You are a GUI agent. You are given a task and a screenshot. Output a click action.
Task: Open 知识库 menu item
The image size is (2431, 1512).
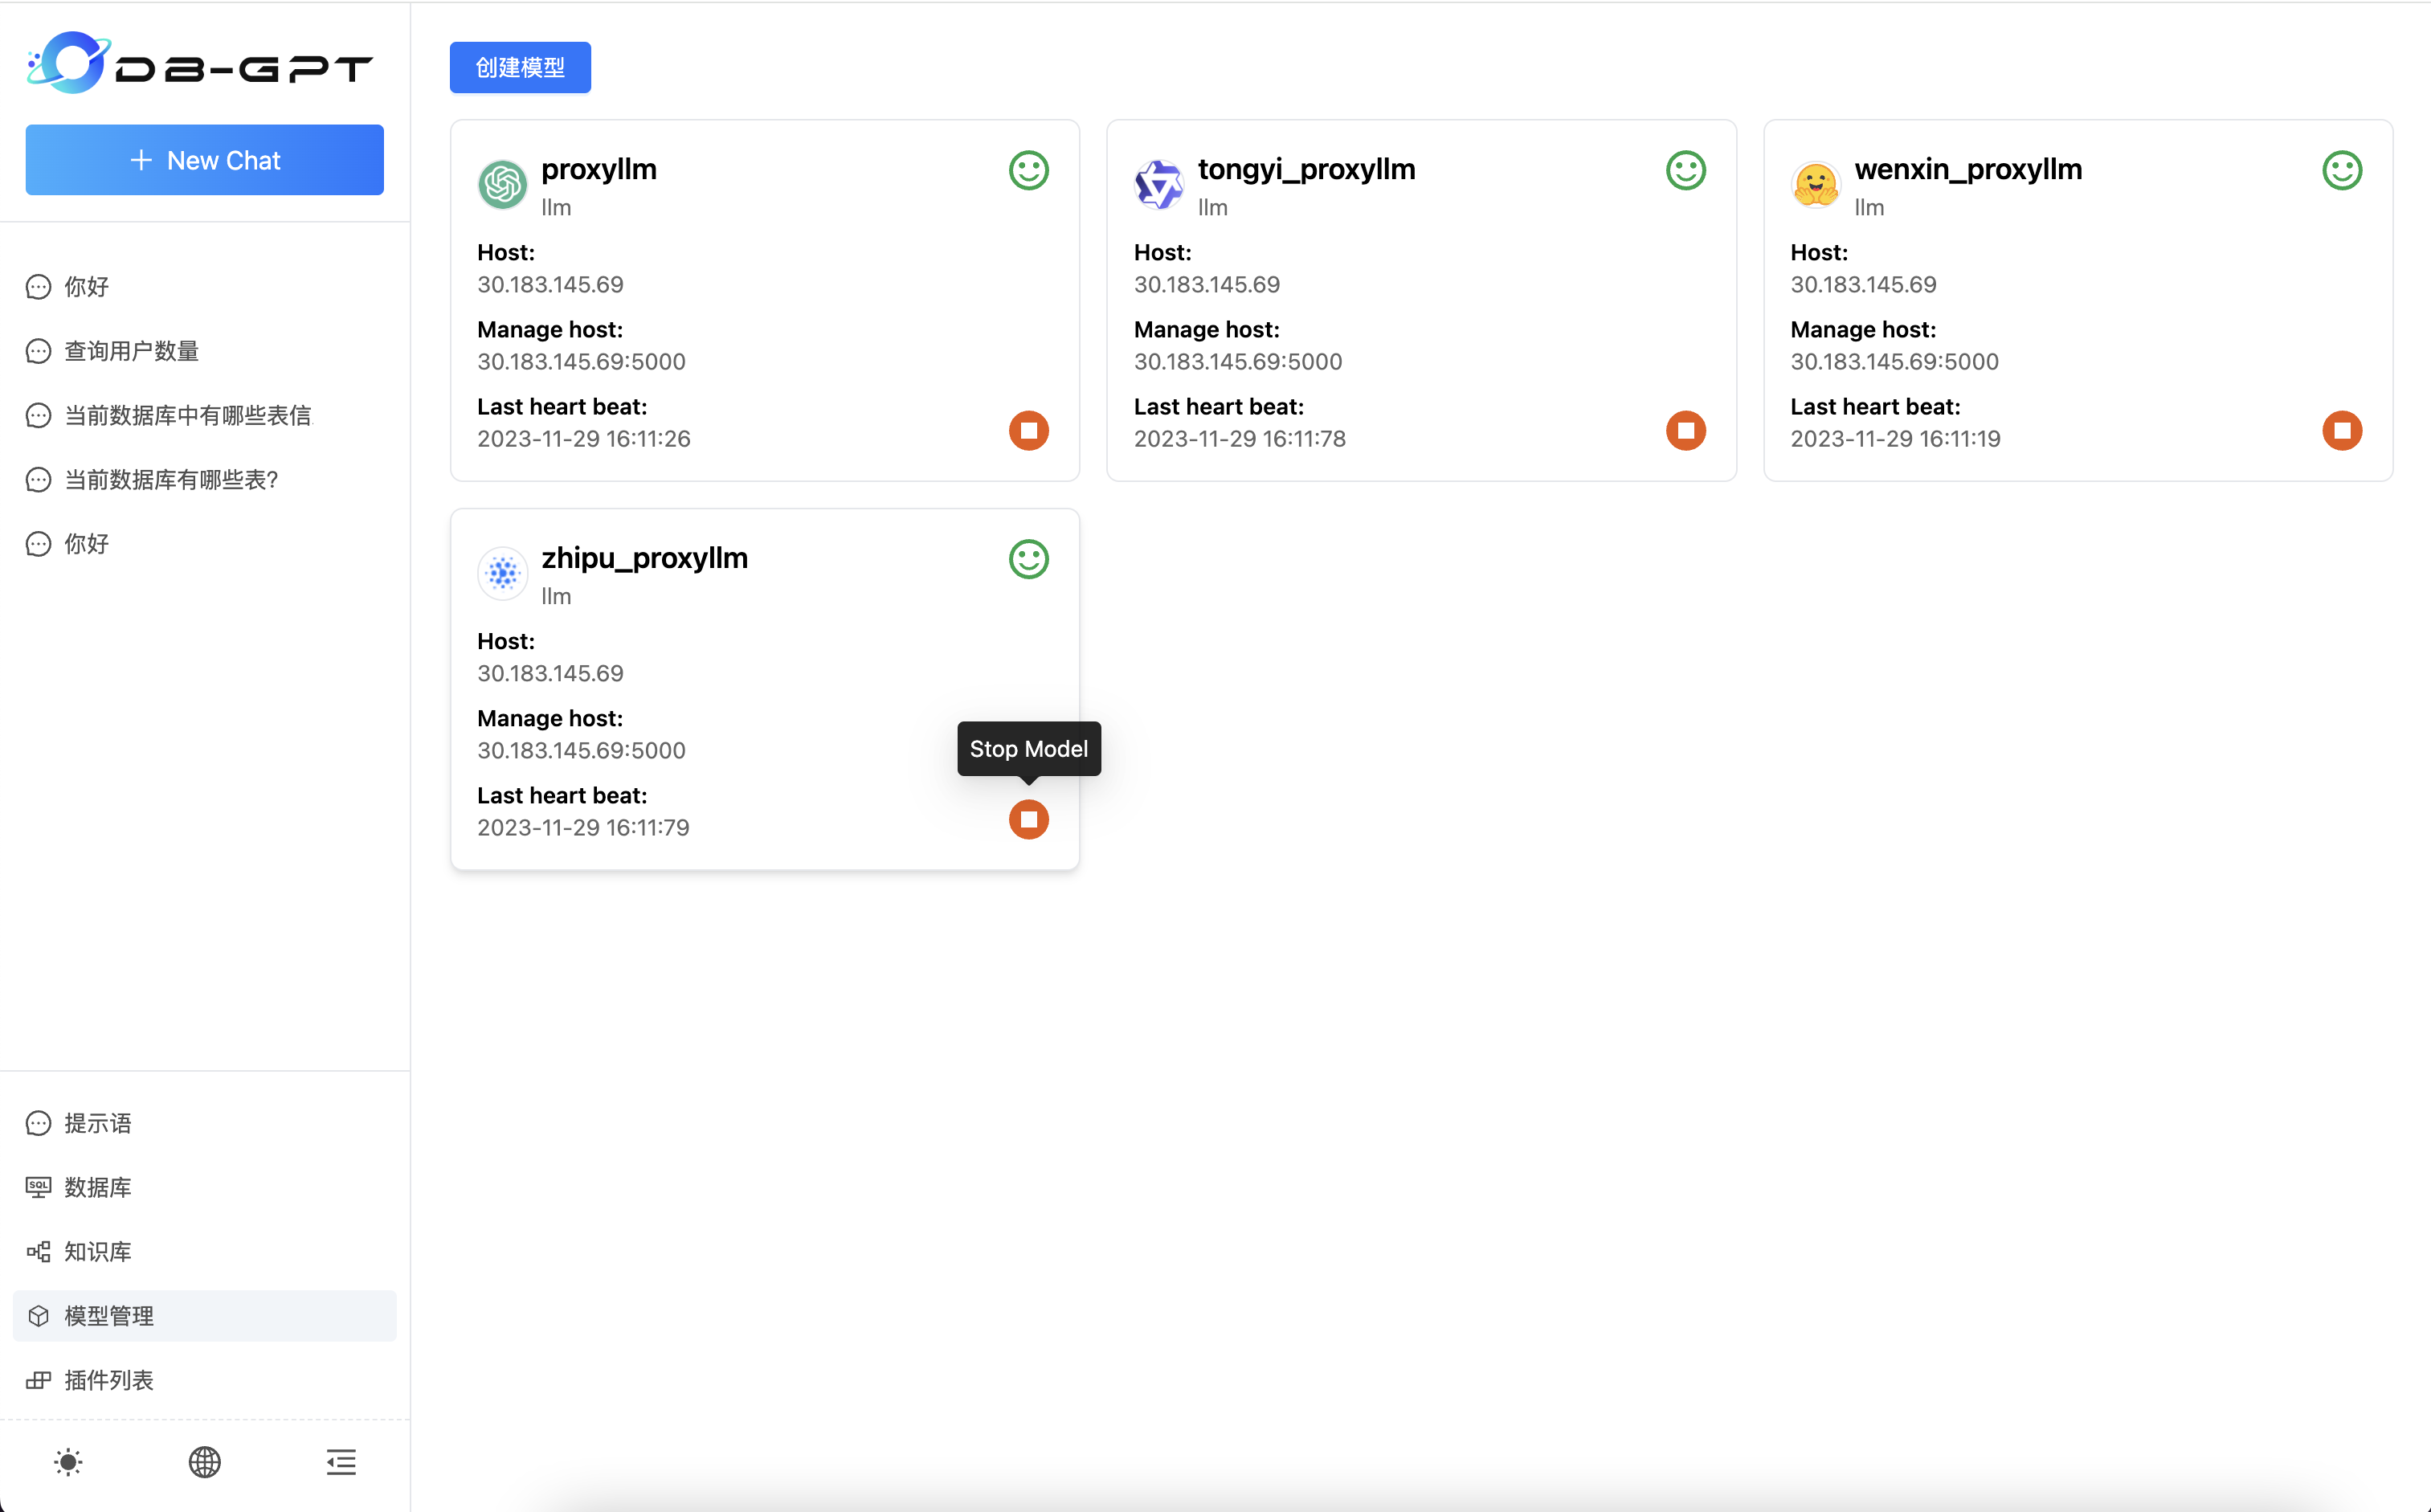pos(97,1251)
